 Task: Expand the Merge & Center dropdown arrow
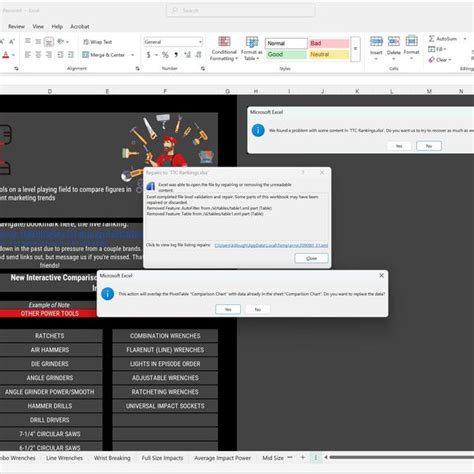(133, 55)
